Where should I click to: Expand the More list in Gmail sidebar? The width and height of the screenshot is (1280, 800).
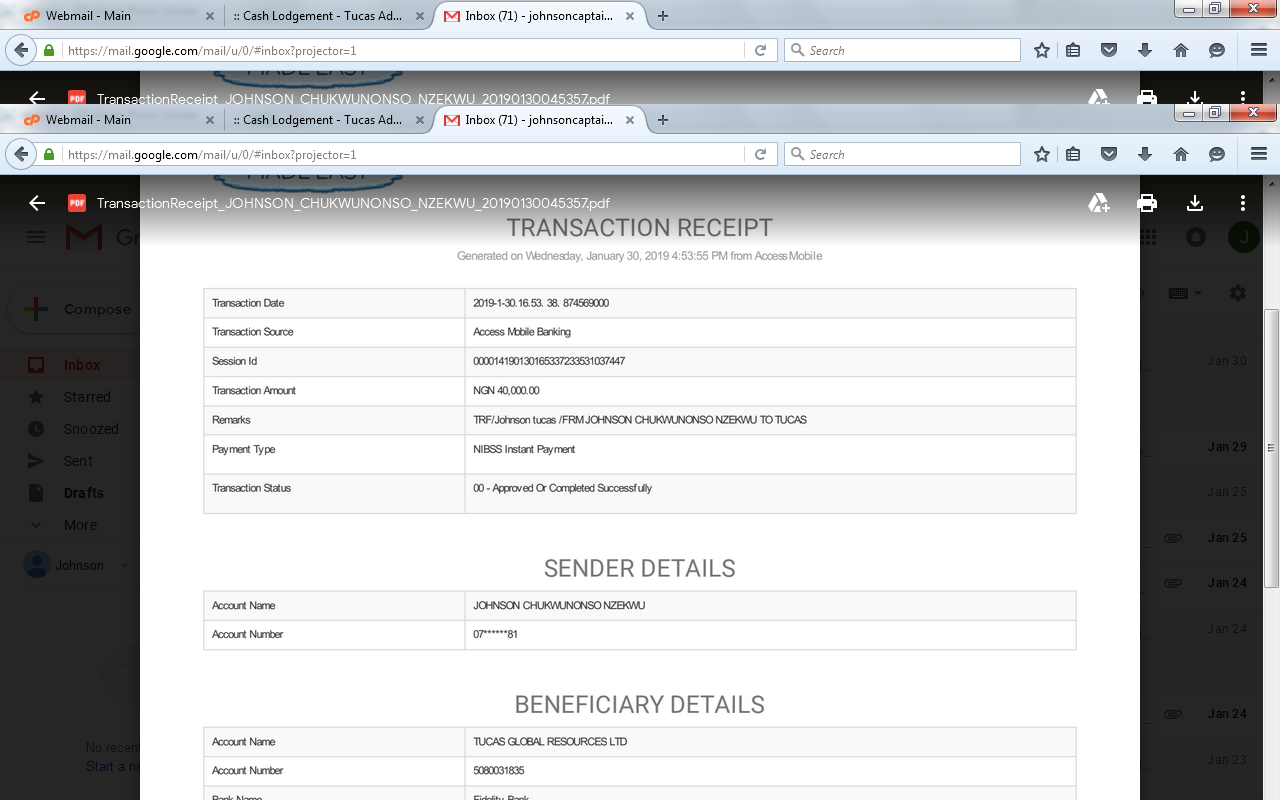point(80,525)
